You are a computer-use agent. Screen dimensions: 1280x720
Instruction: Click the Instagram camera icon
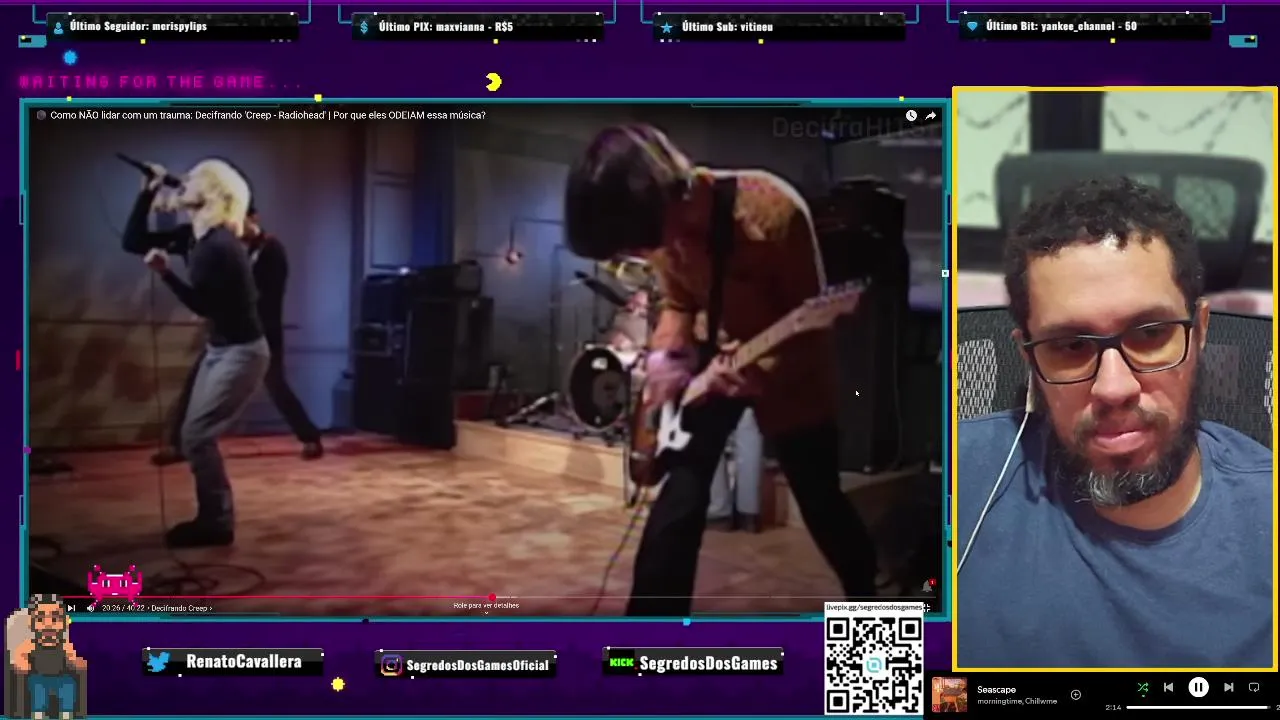point(392,665)
